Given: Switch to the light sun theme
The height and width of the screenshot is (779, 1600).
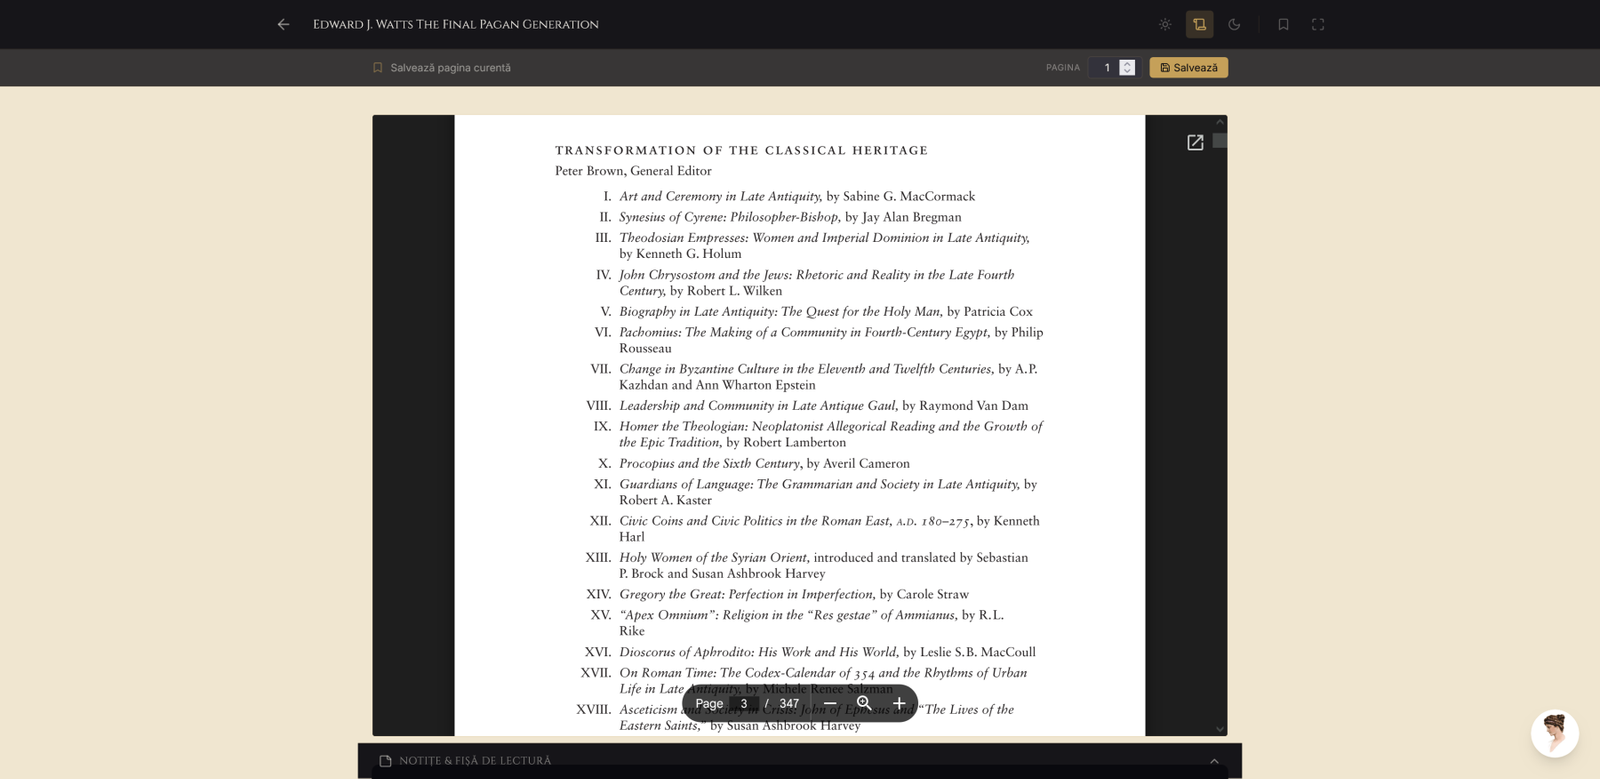Looking at the screenshot, I should [1165, 24].
